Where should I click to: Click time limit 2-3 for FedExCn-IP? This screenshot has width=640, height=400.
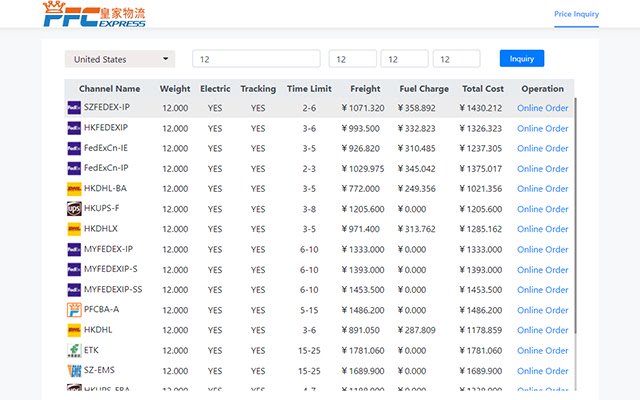[x=309, y=169]
